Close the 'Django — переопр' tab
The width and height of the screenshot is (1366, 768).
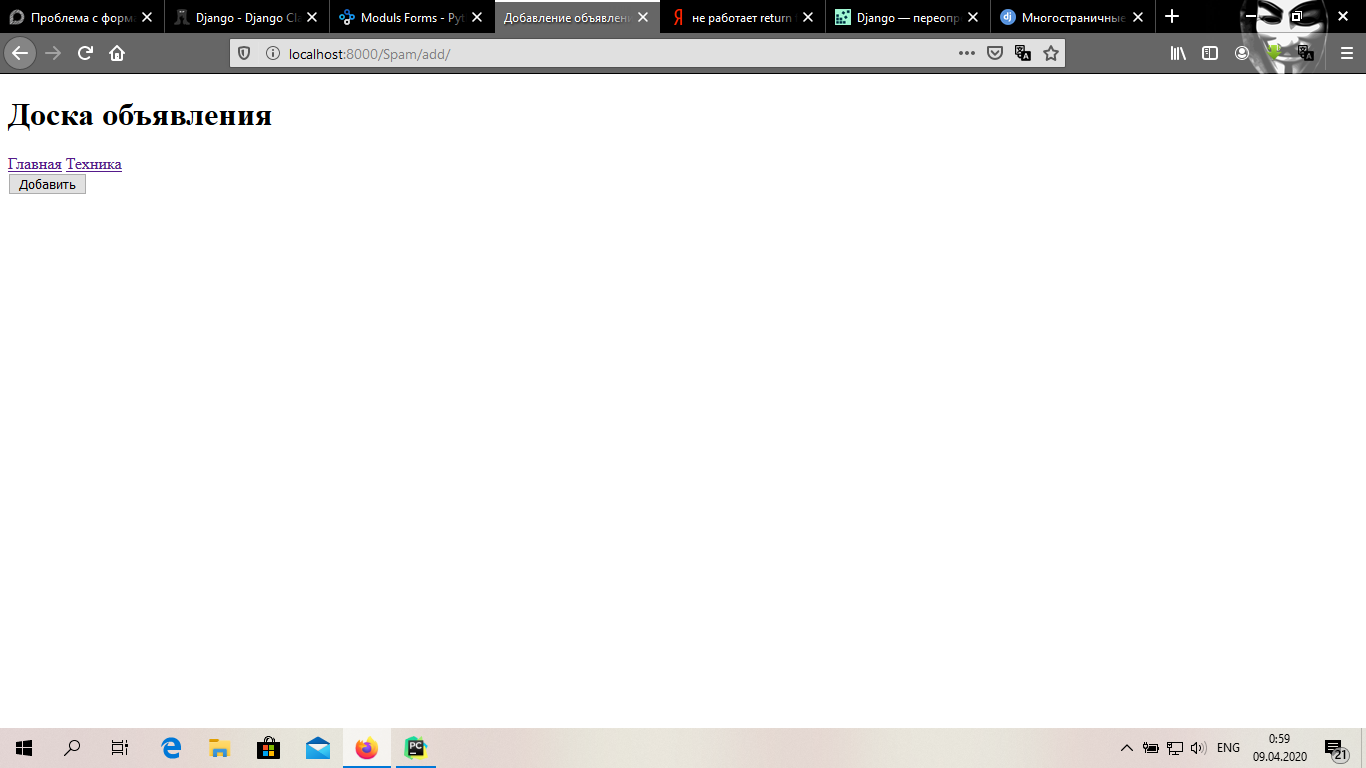click(x=972, y=17)
